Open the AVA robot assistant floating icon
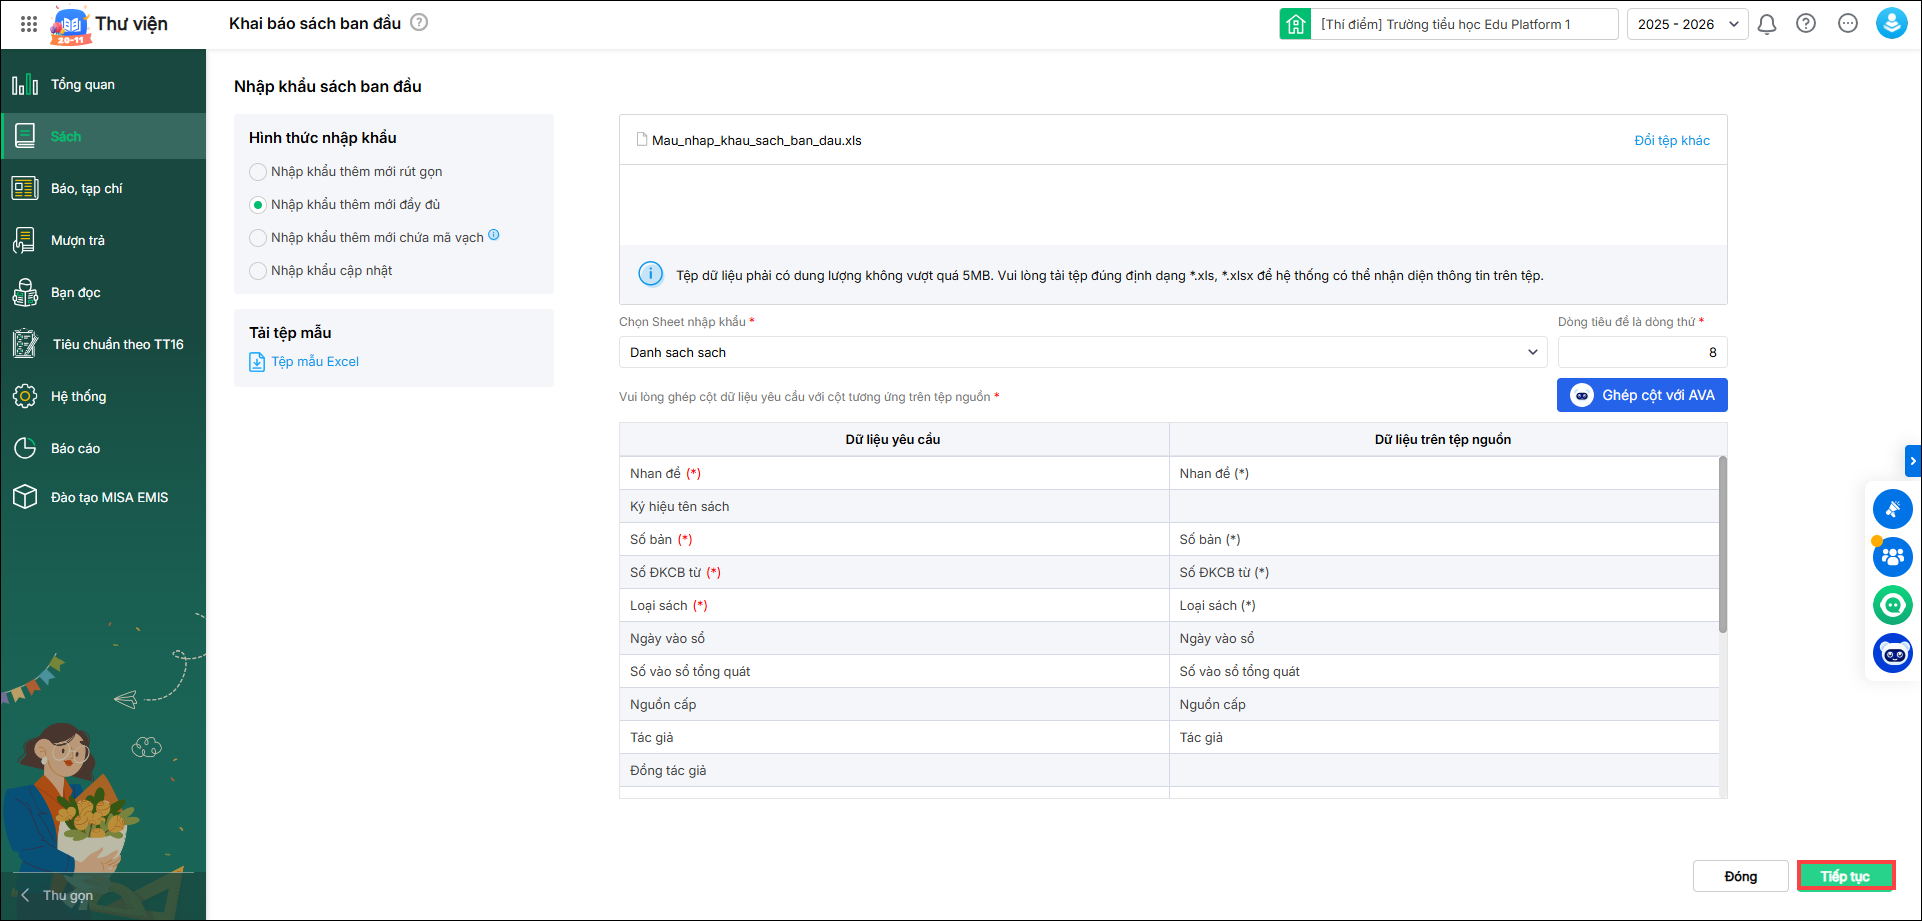 (x=1892, y=654)
